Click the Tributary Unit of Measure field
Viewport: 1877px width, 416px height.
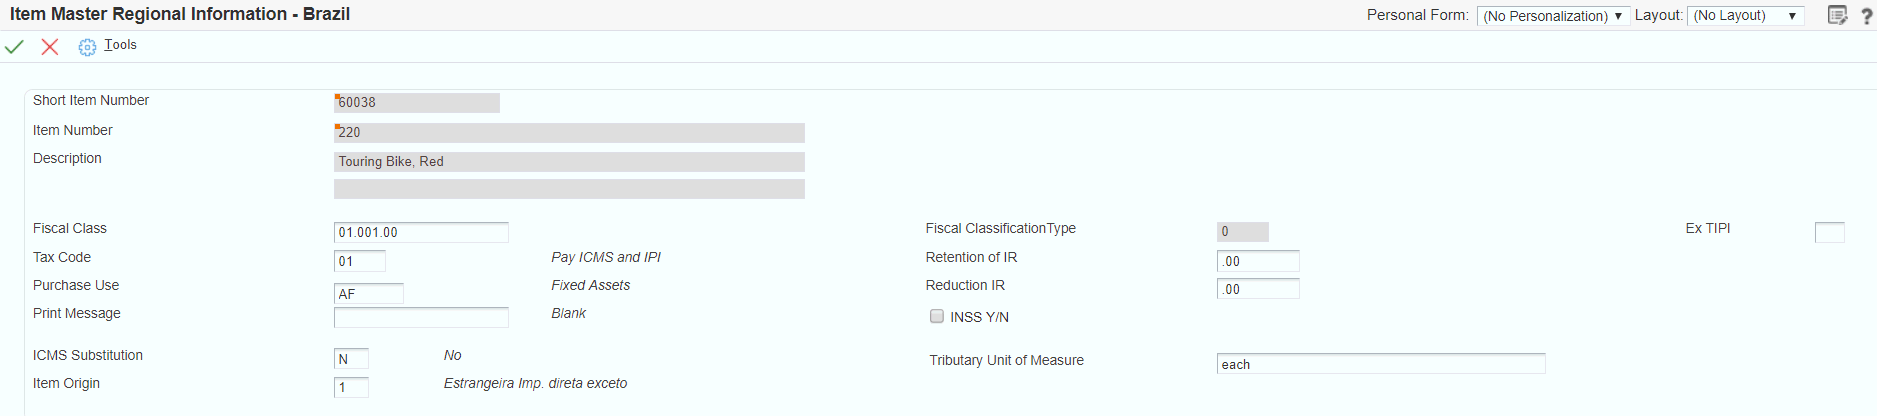(x=1380, y=364)
